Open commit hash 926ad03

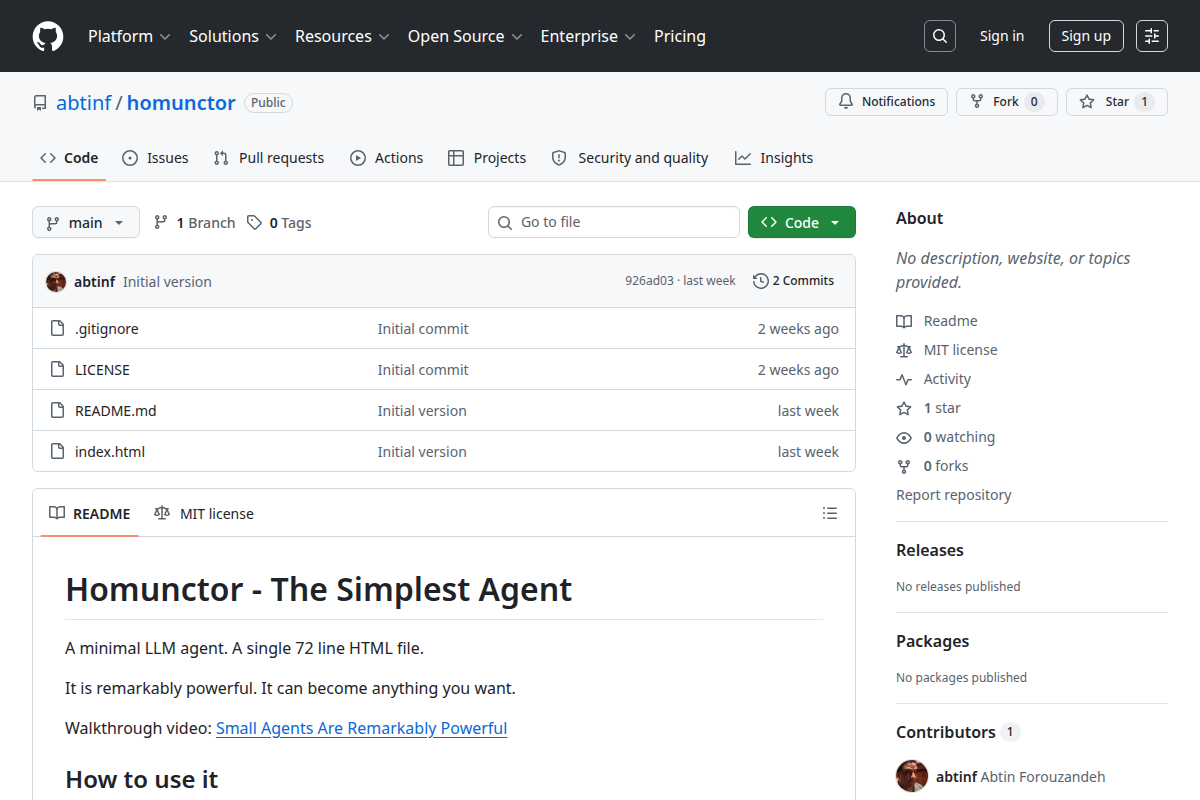[649, 281]
